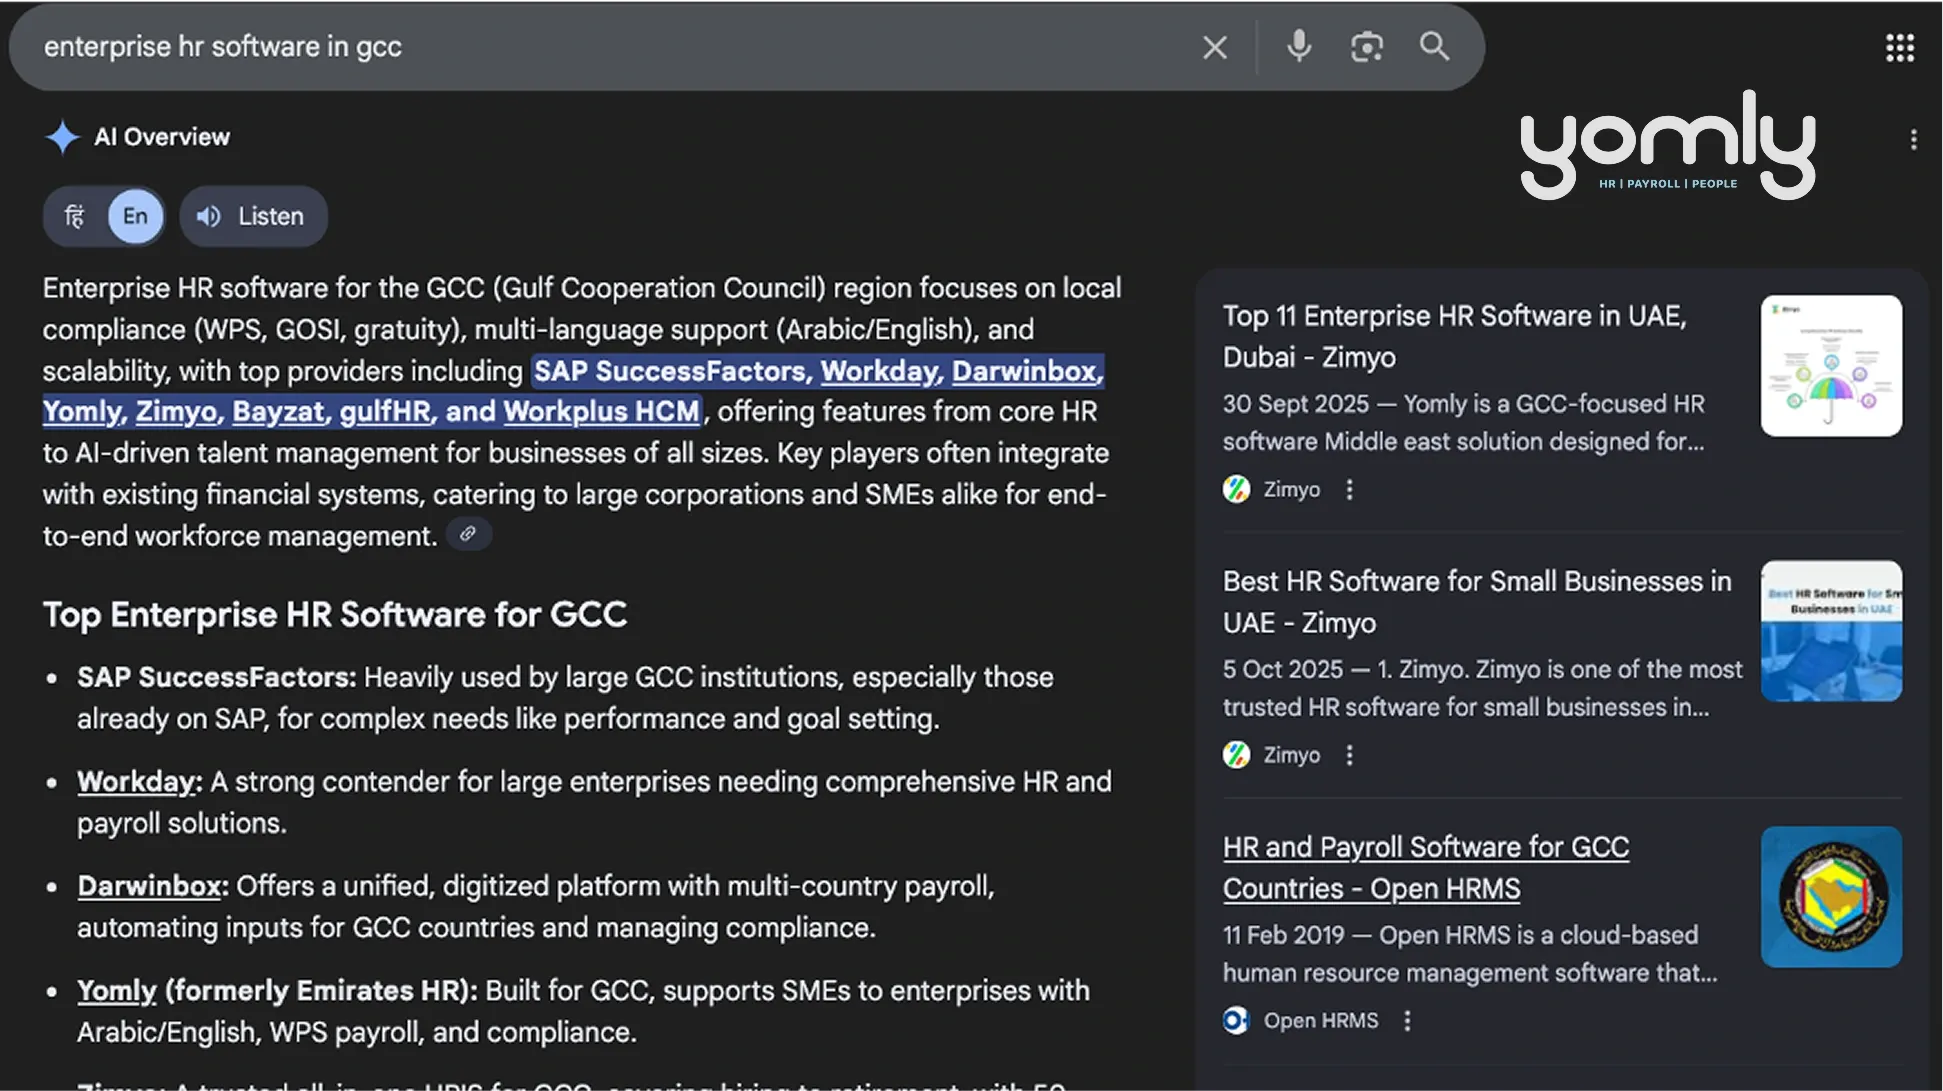1943x1091 pixels.
Task: Play the AI Overview with Listen
Action: (x=253, y=216)
